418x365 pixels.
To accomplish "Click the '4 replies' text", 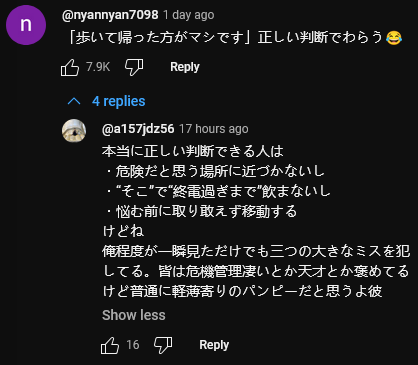I will click(119, 101).
